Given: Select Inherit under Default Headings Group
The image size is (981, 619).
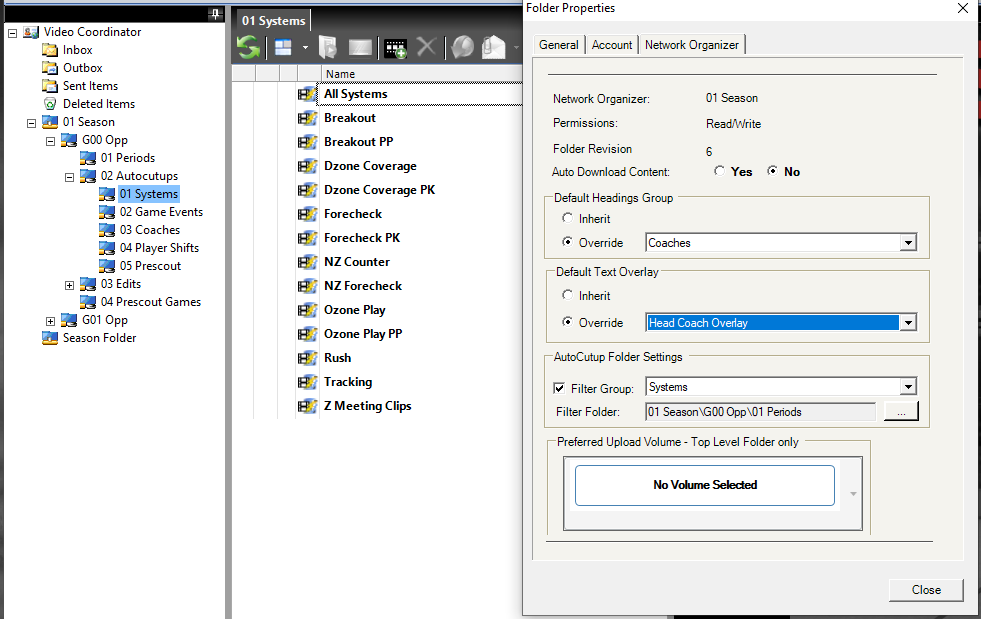Looking at the screenshot, I should pyautogui.click(x=567, y=218).
